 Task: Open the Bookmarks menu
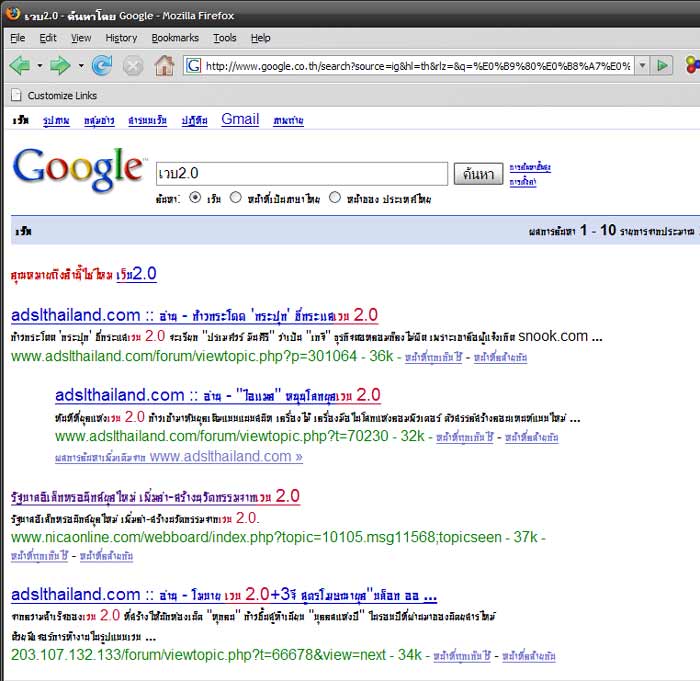[175, 38]
